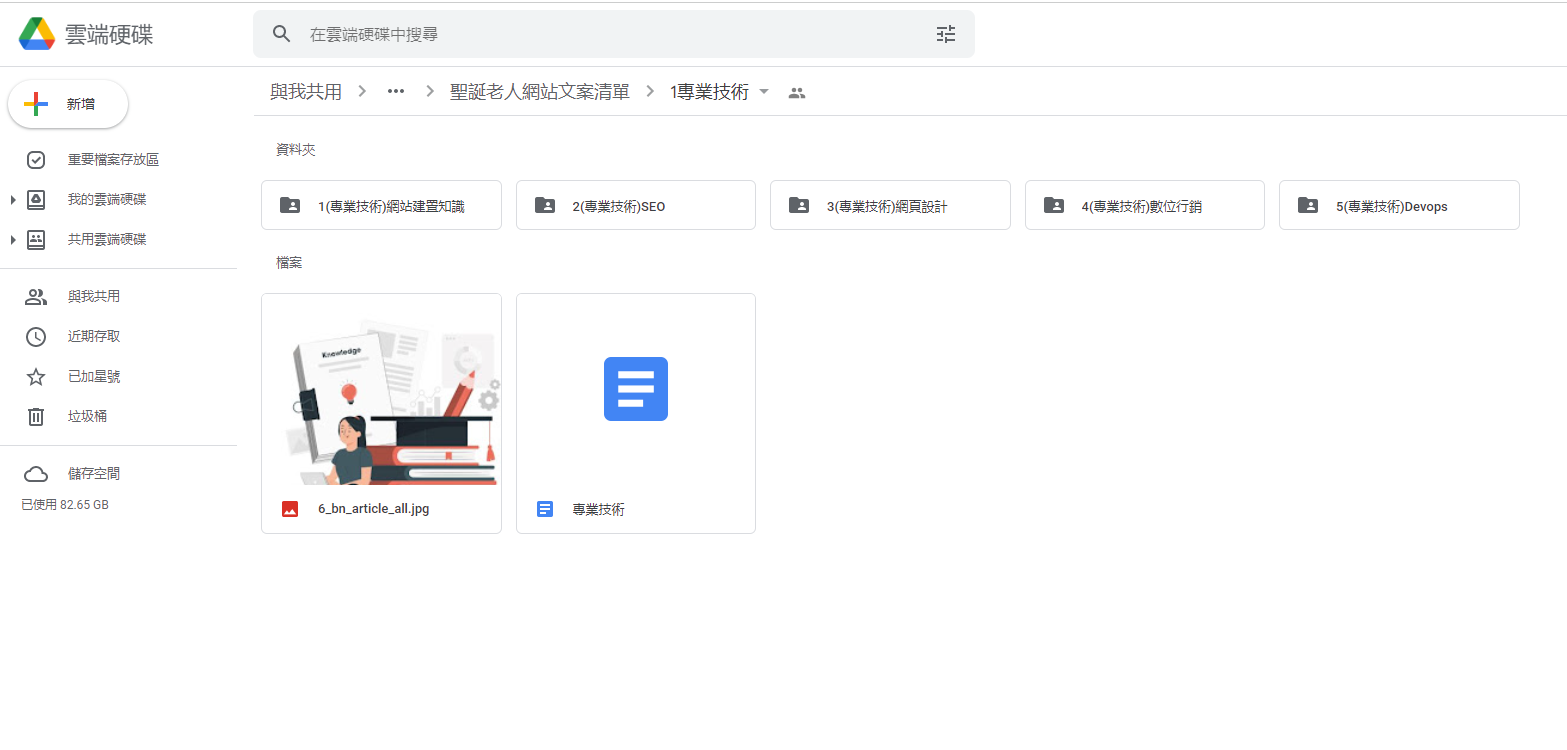Click 與我共用 breadcrumb link
Screen dimensions: 1567x750
coord(306,92)
